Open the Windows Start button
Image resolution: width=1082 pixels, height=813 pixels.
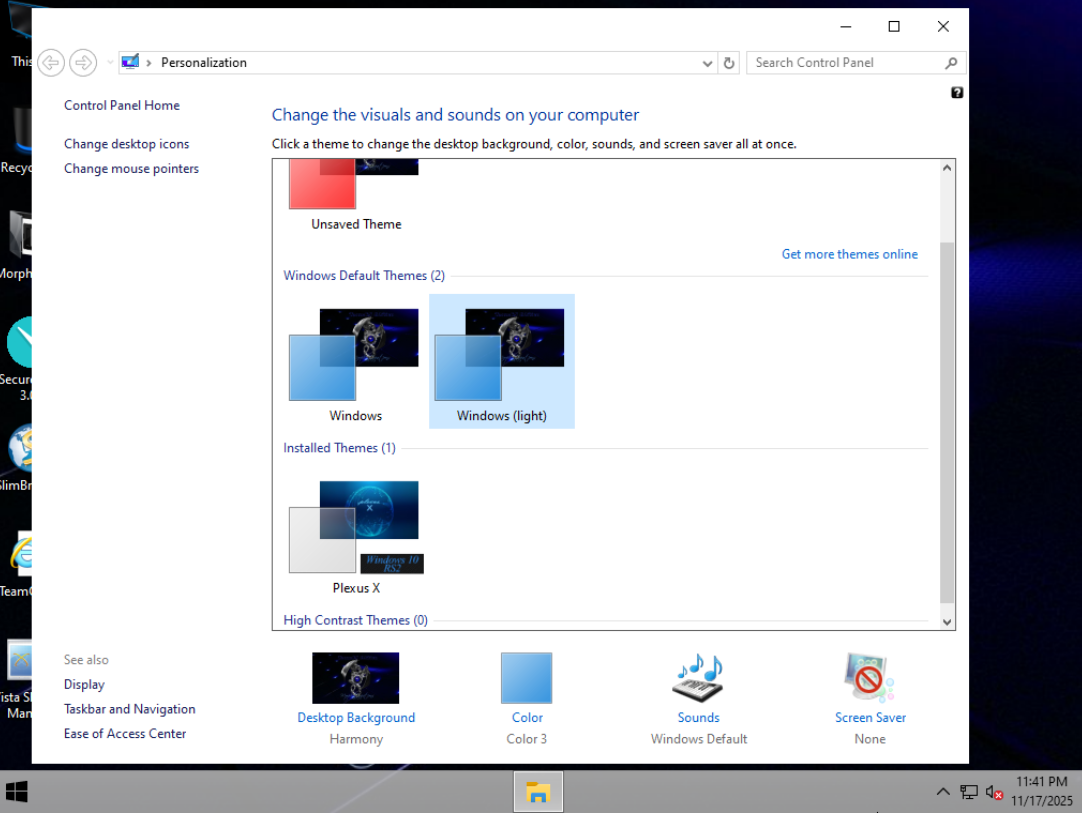17,792
